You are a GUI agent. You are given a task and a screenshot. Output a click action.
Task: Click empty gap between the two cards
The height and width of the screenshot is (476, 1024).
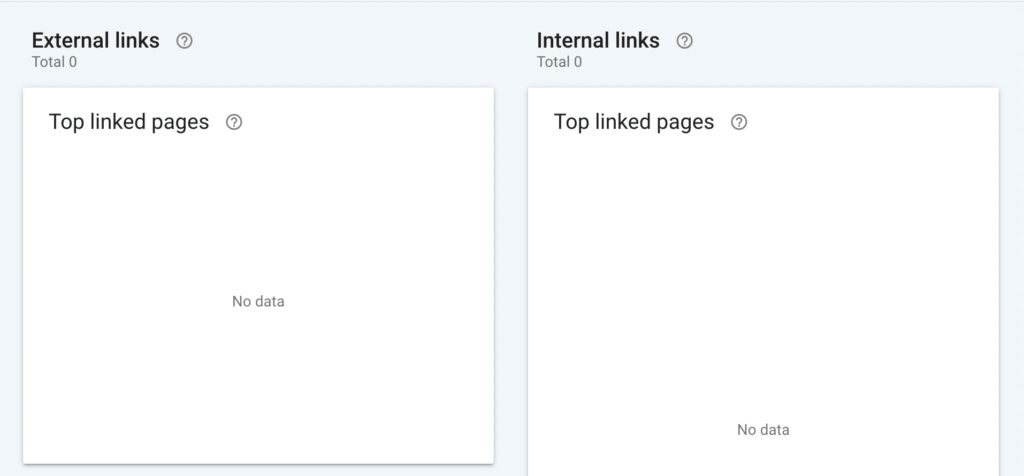point(511,274)
